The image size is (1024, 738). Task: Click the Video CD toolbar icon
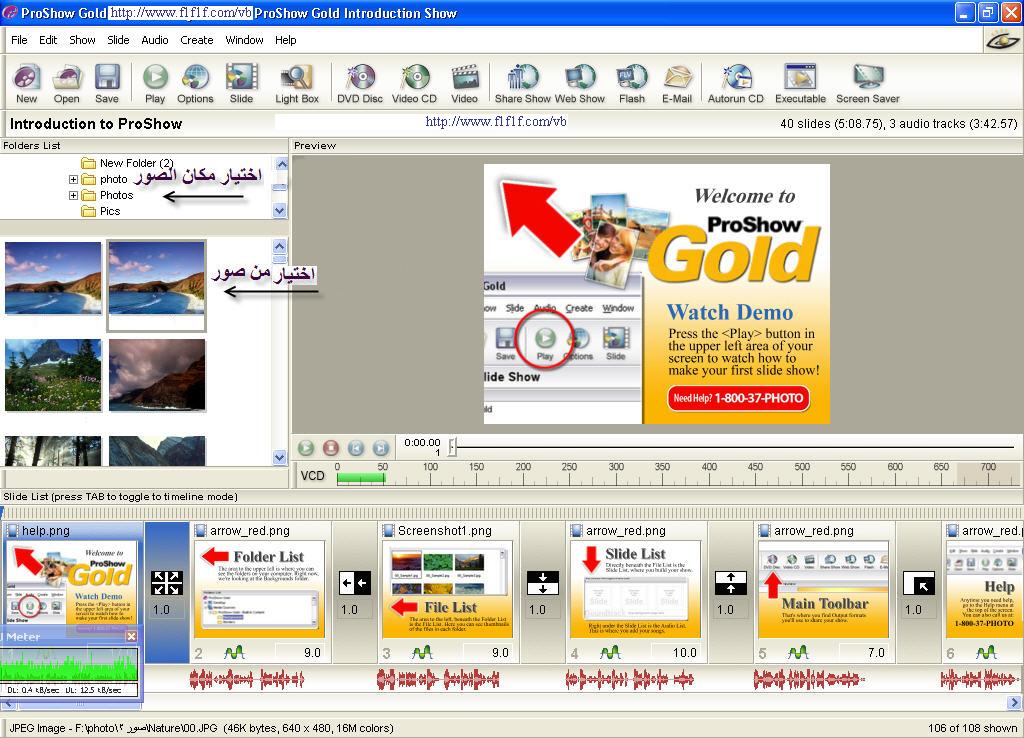(x=414, y=83)
